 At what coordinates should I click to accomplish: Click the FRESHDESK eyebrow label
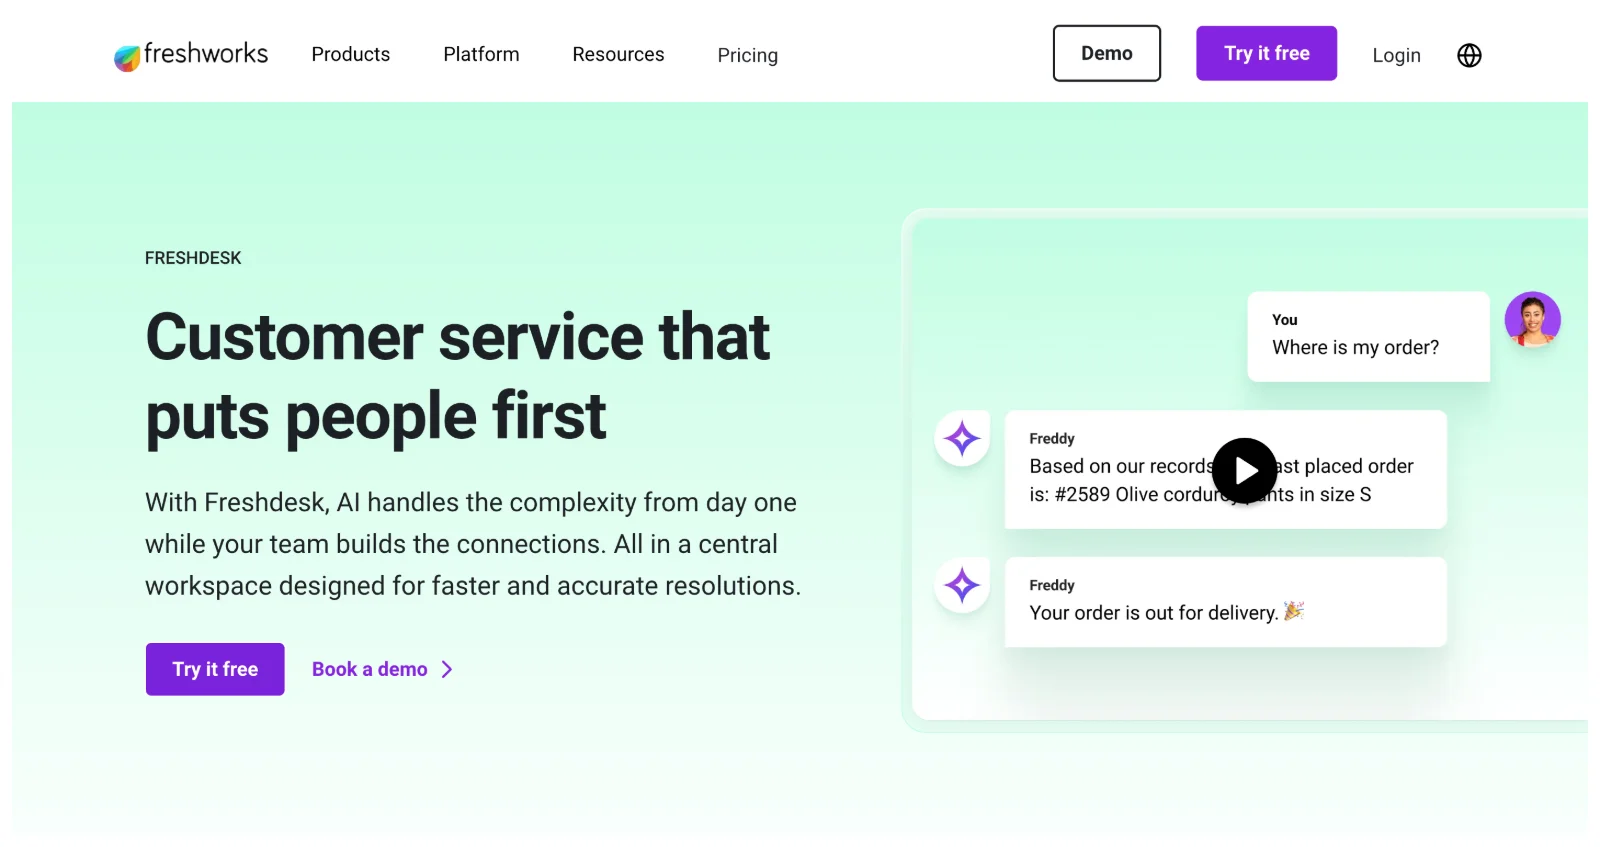tap(193, 257)
